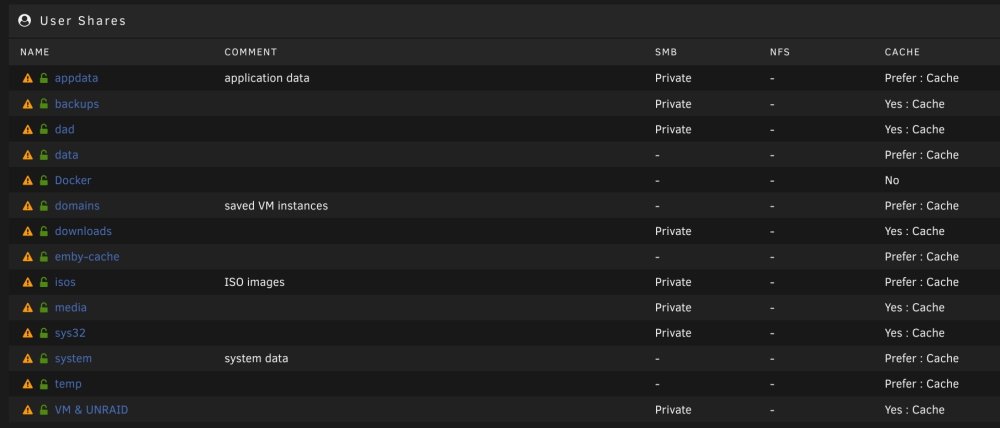1000x428 pixels.
Task: Click the green padlock next to sys32
Action: coord(43,333)
